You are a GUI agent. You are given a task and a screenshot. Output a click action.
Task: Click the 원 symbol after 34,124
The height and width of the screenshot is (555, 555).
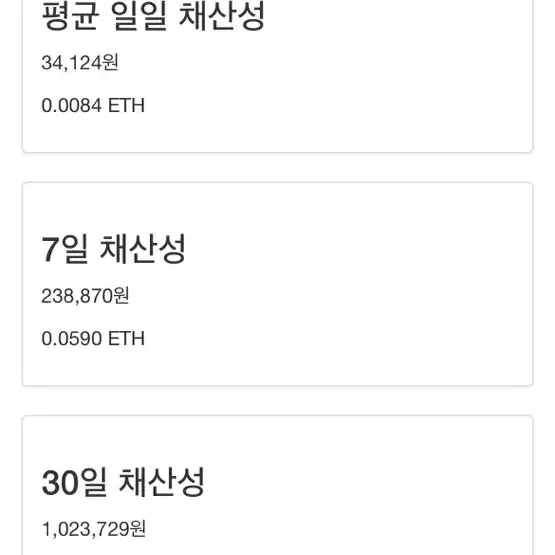[110, 62]
